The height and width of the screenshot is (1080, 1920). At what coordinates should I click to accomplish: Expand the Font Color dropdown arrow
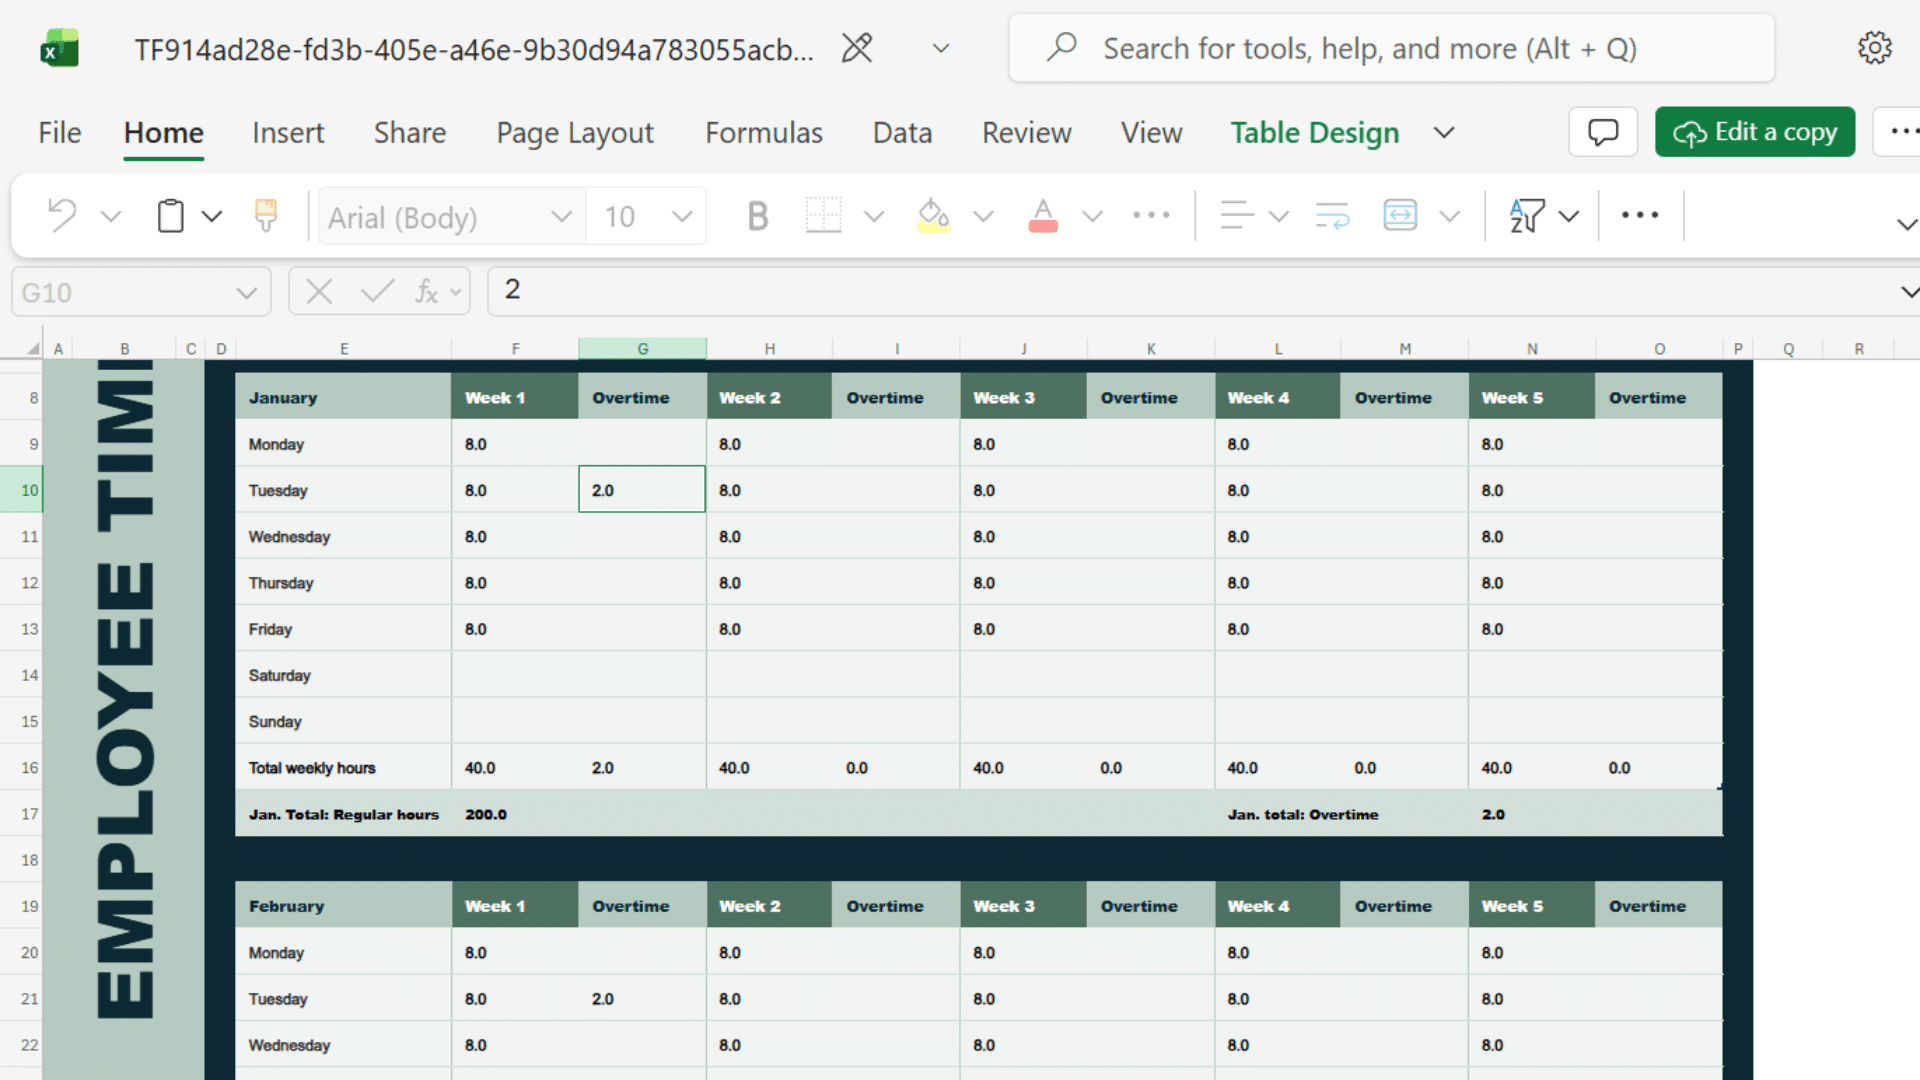(x=1092, y=216)
